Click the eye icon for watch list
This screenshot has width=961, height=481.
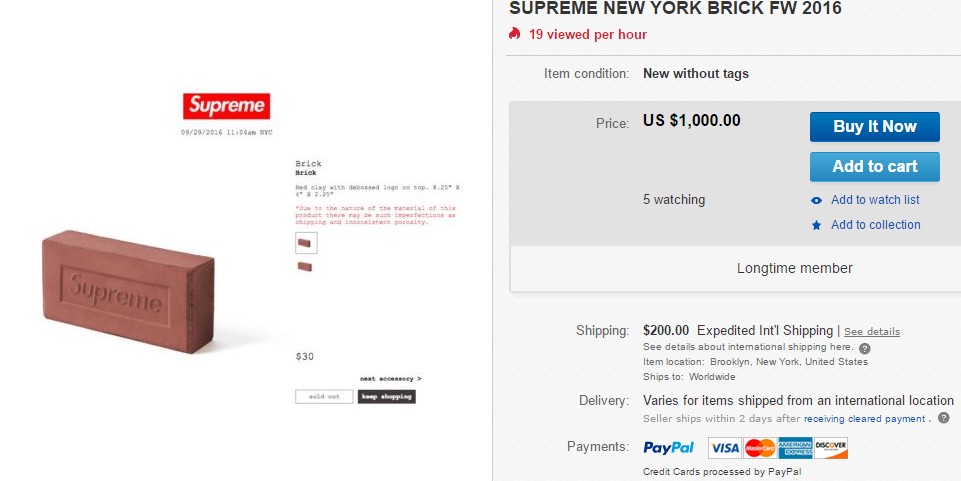tap(817, 200)
